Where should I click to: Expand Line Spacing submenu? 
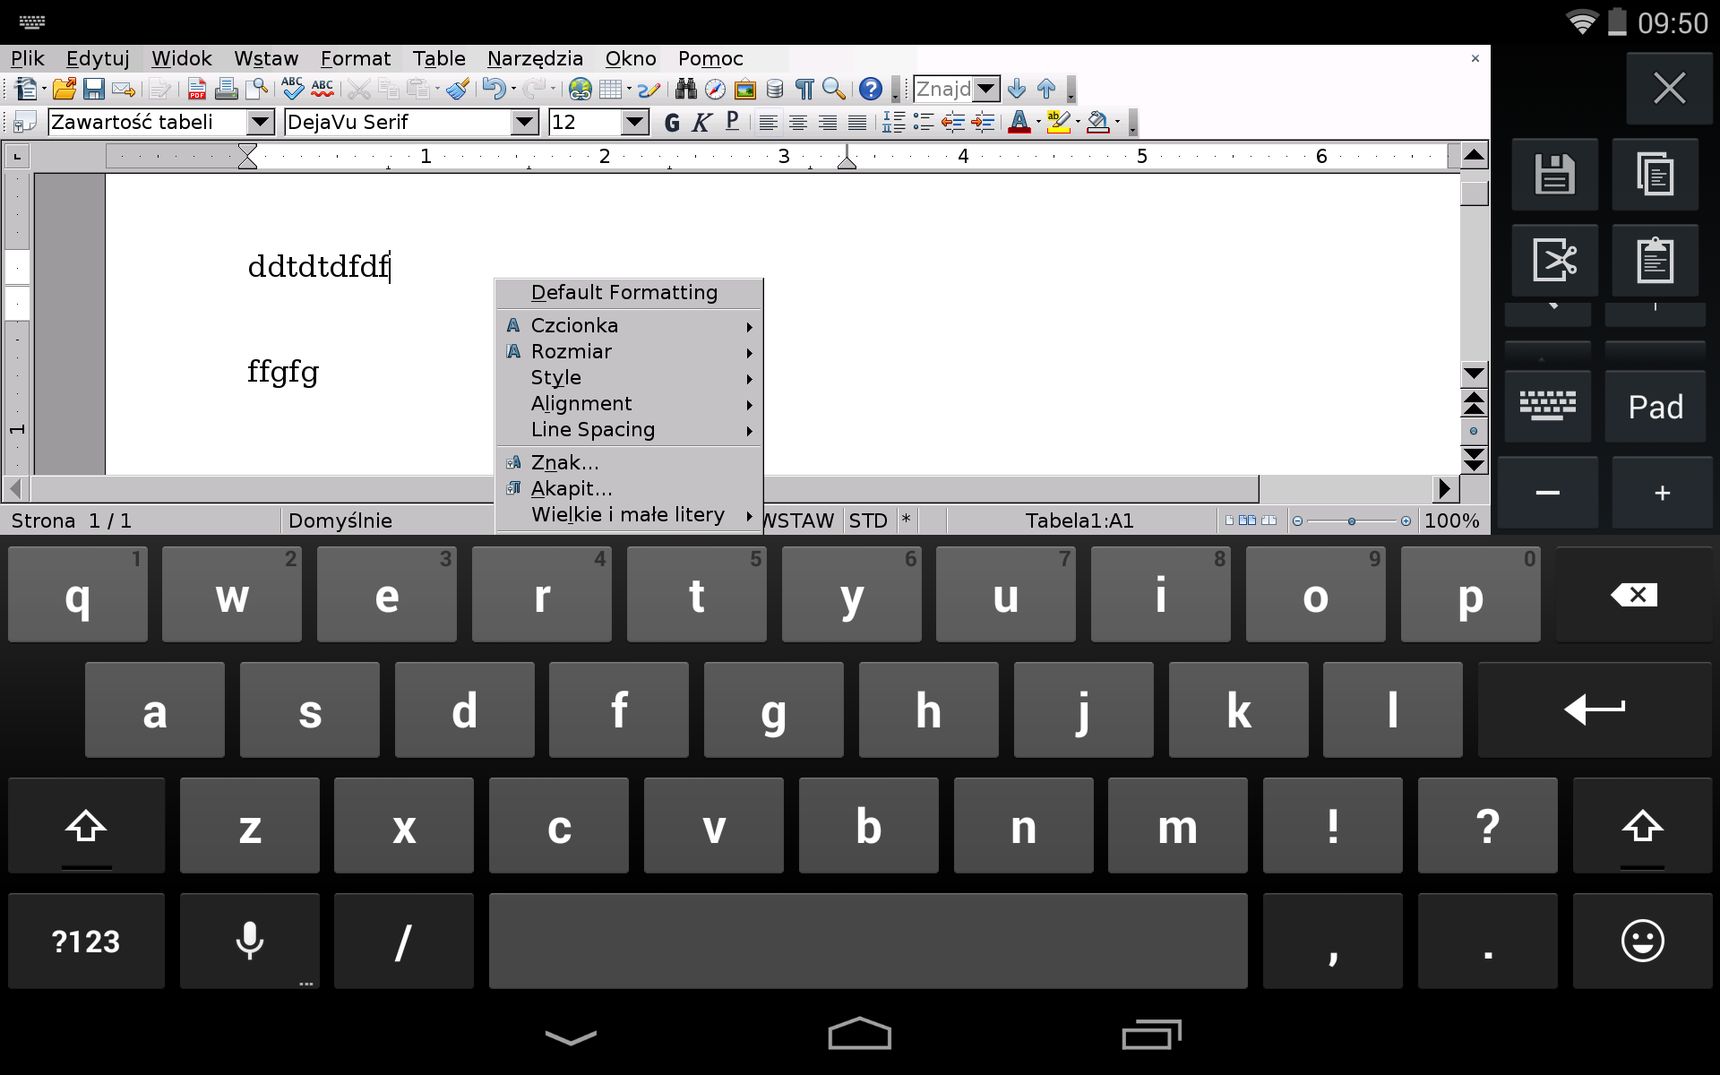pyautogui.click(x=629, y=429)
